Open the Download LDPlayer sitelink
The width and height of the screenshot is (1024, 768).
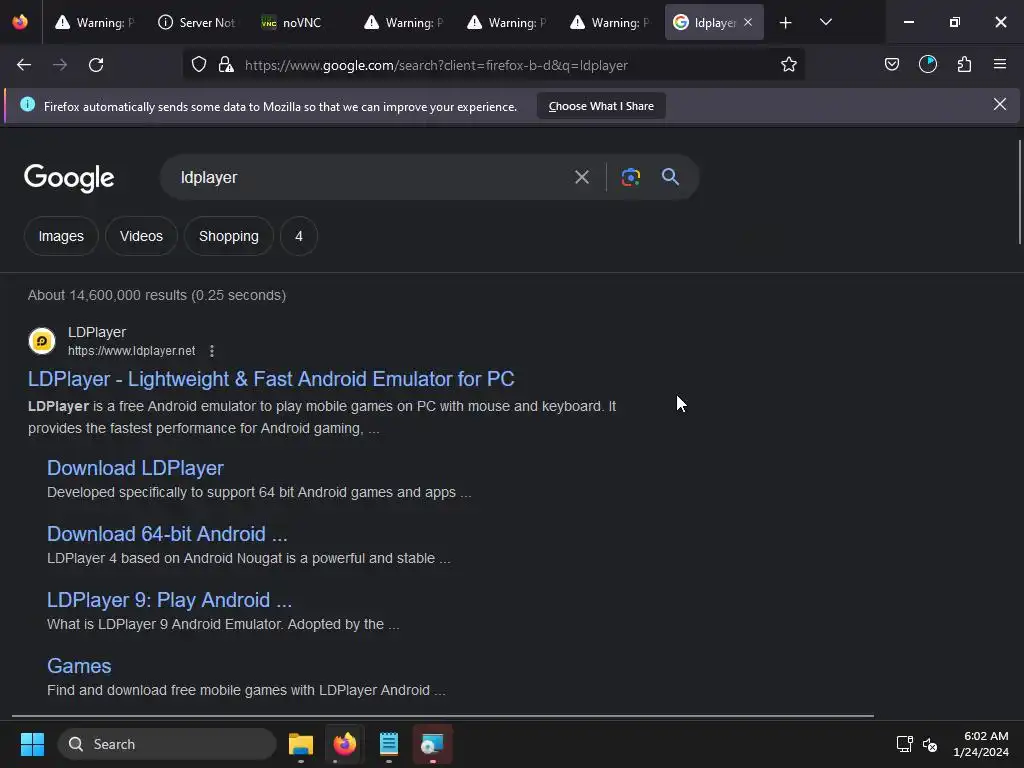pos(135,468)
